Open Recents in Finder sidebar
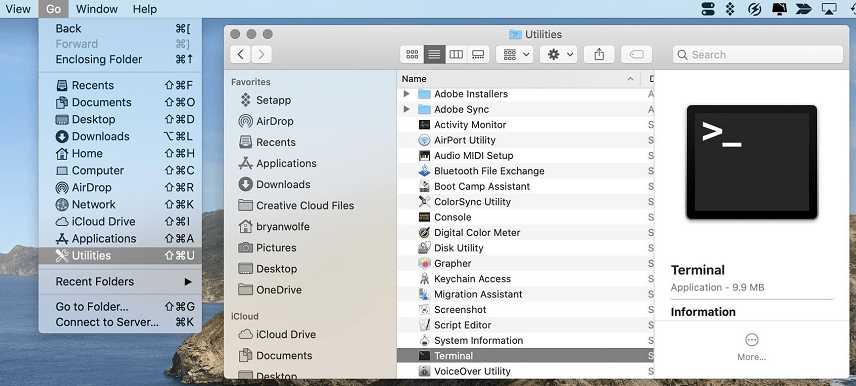The width and height of the screenshot is (856, 386). coord(268,142)
